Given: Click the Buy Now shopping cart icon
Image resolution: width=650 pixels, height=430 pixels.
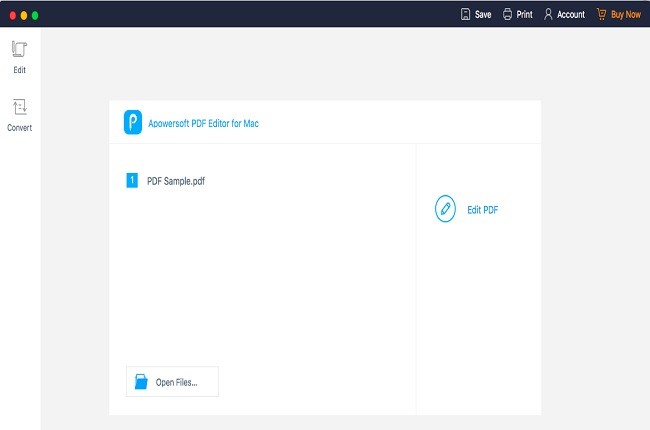Looking at the screenshot, I should point(601,15).
